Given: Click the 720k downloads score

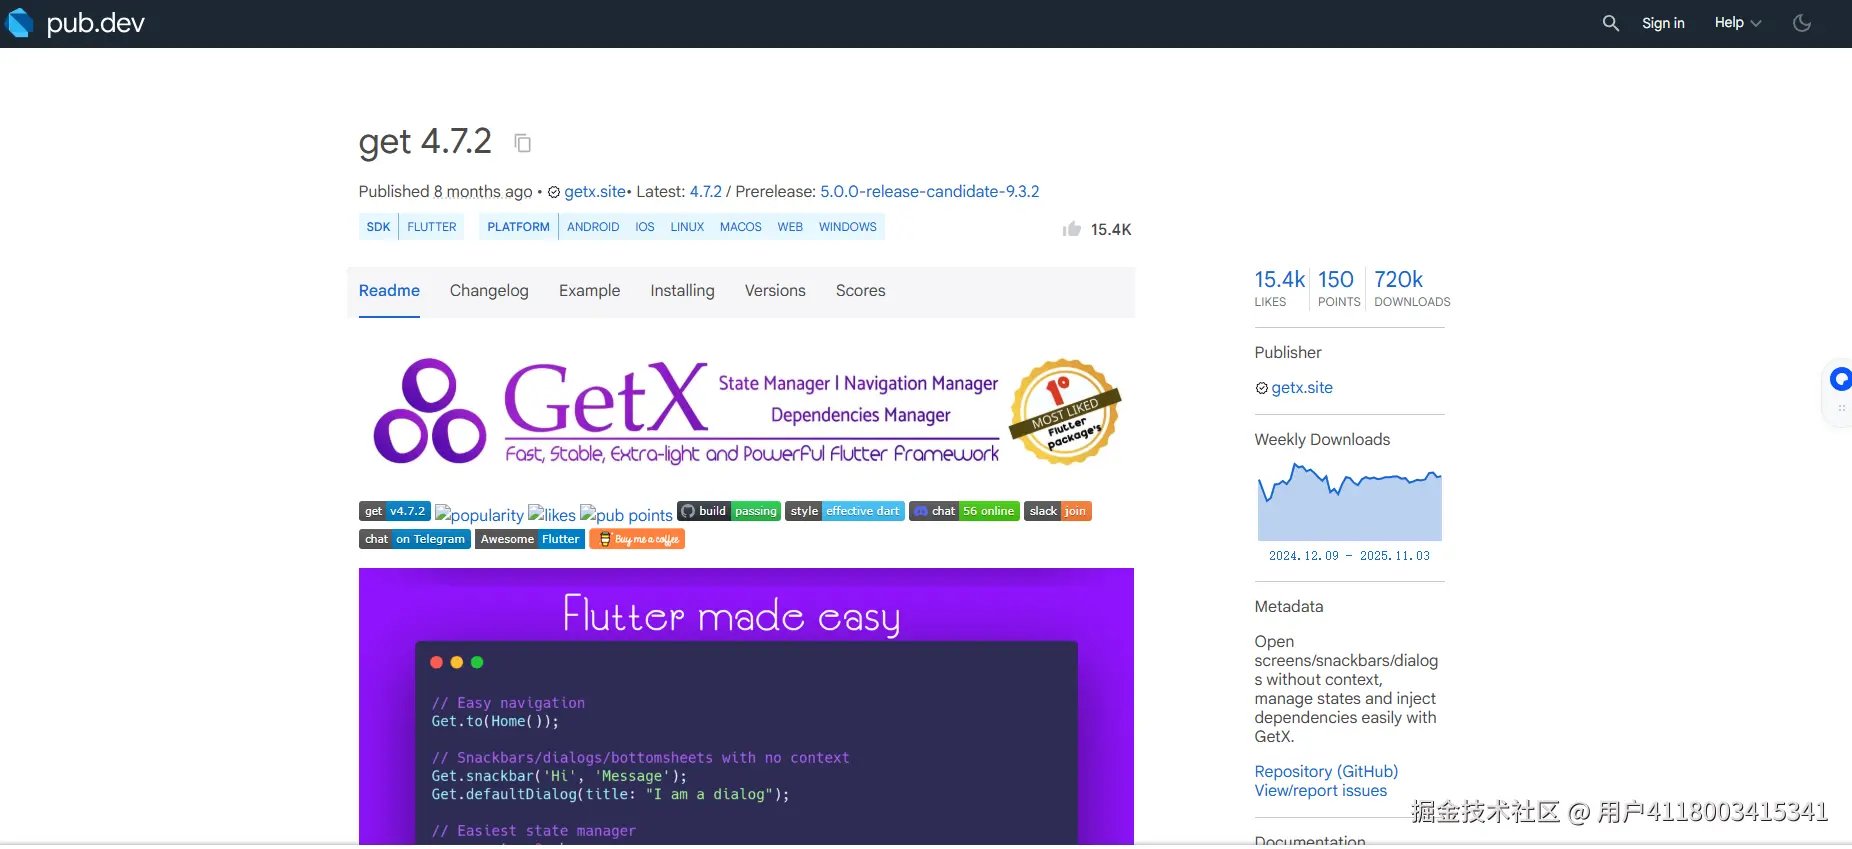Looking at the screenshot, I should click(1411, 288).
